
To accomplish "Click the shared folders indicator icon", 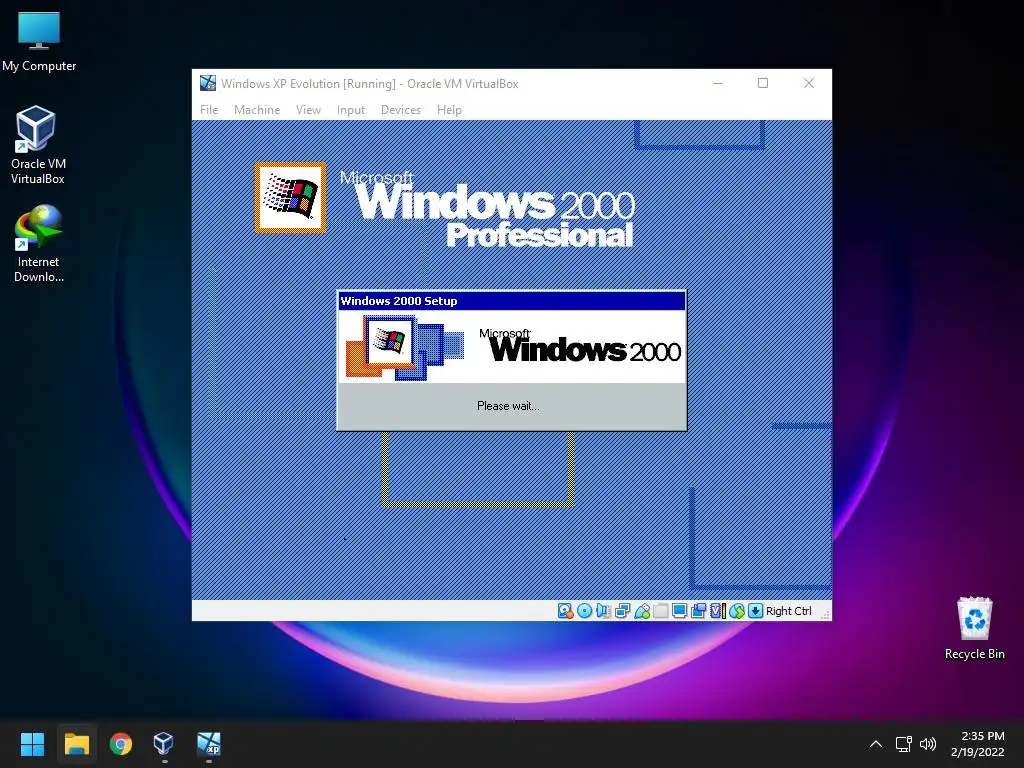I will tap(661, 611).
